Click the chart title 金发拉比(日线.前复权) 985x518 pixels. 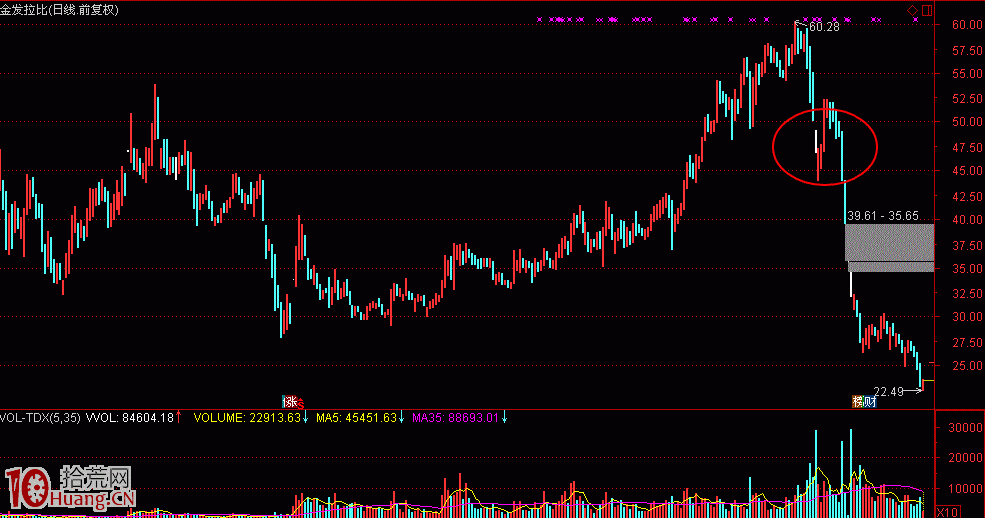[x=59, y=9]
